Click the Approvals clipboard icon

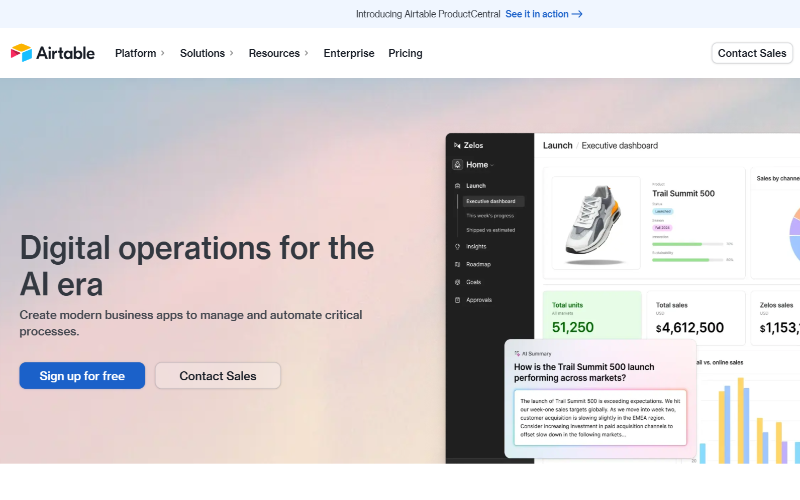click(x=457, y=300)
